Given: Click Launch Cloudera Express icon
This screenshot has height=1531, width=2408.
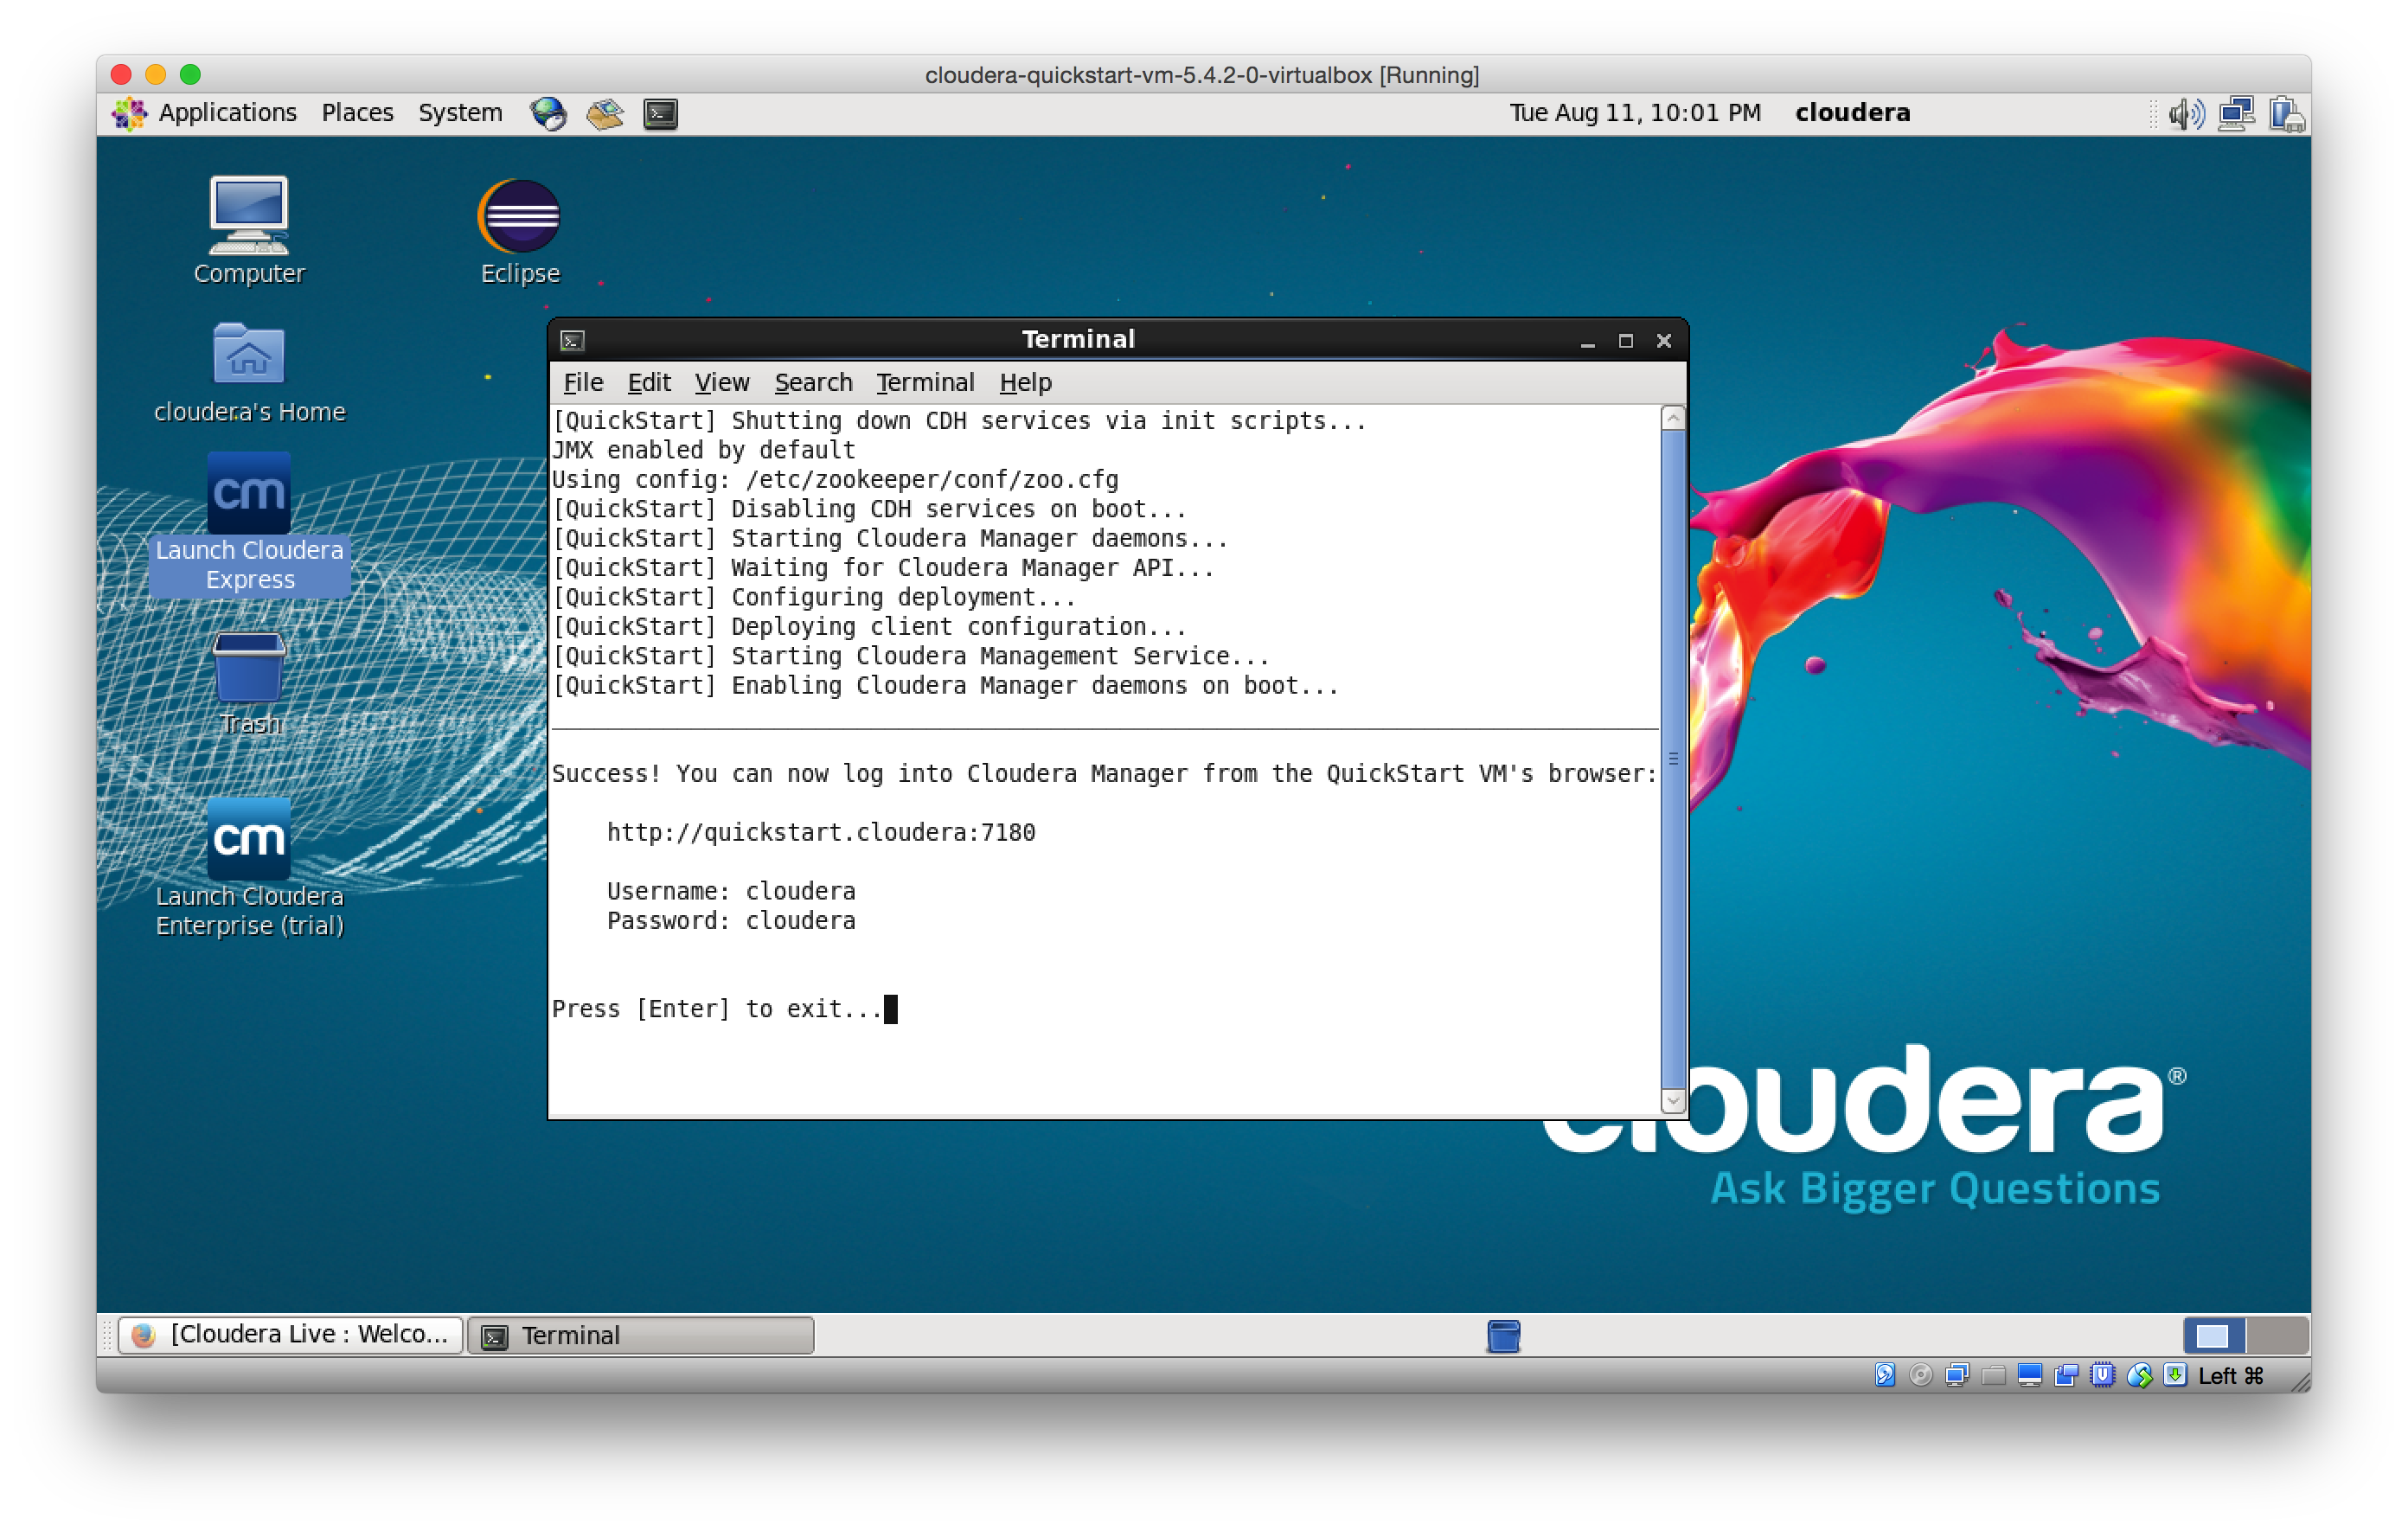Looking at the screenshot, I should 248,494.
